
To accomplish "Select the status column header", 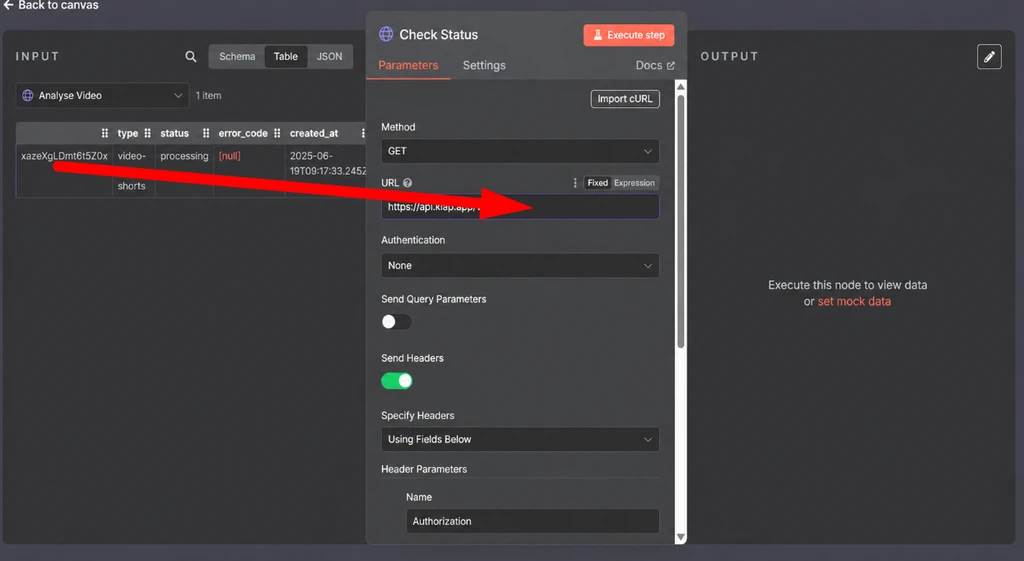I will click(x=174, y=133).
